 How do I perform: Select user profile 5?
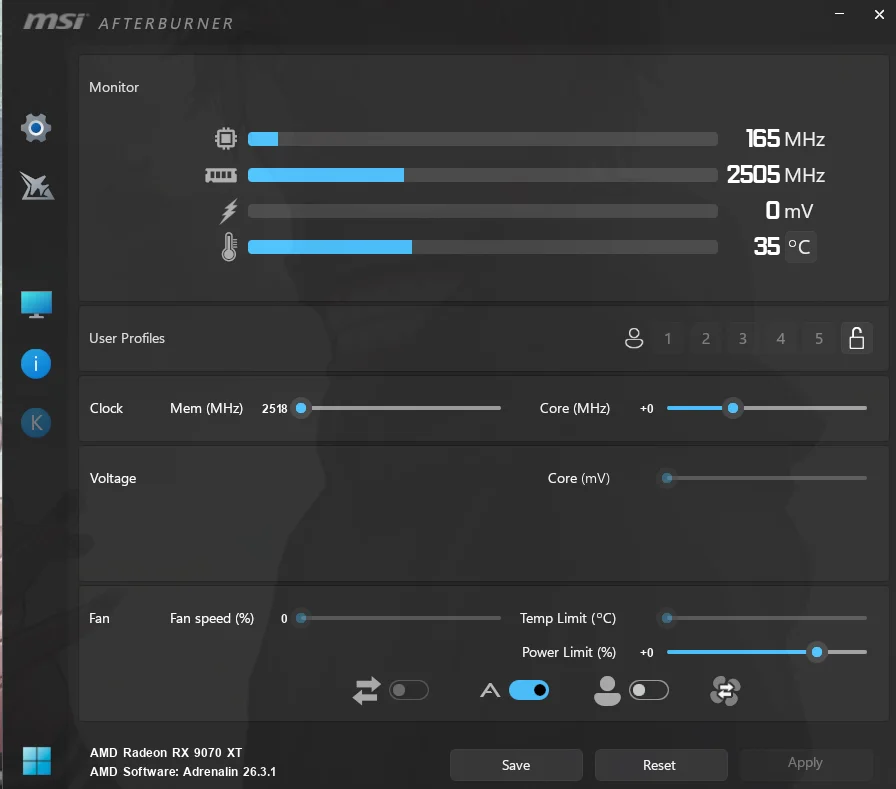[x=819, y=338]
